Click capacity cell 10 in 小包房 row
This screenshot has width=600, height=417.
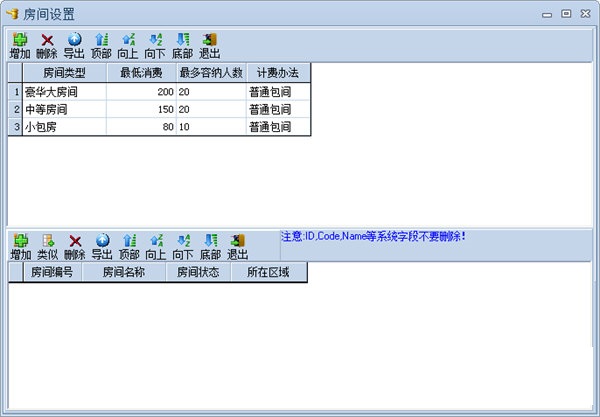(x=211, y=127)
